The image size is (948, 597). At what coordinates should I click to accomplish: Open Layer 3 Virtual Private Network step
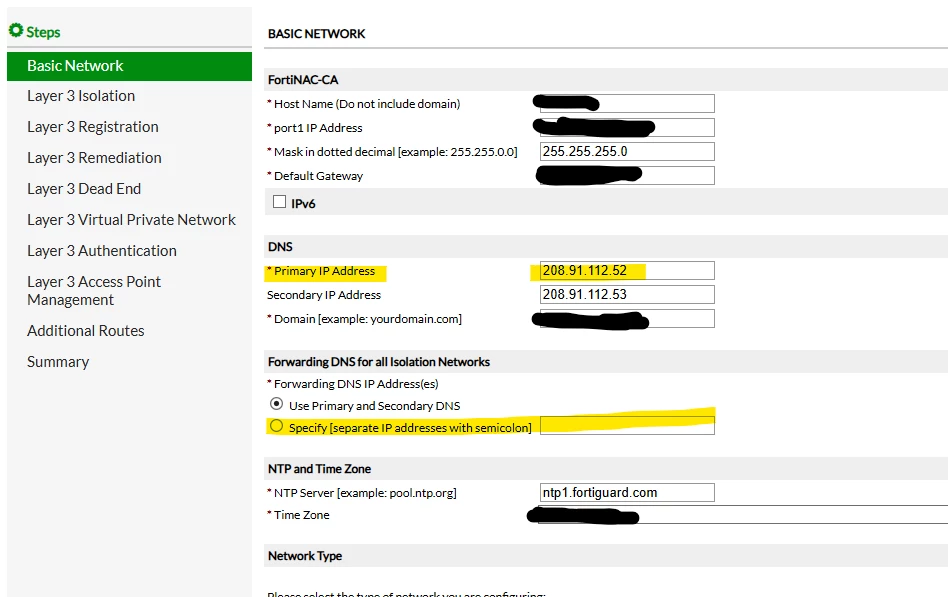tap(131, 220)
